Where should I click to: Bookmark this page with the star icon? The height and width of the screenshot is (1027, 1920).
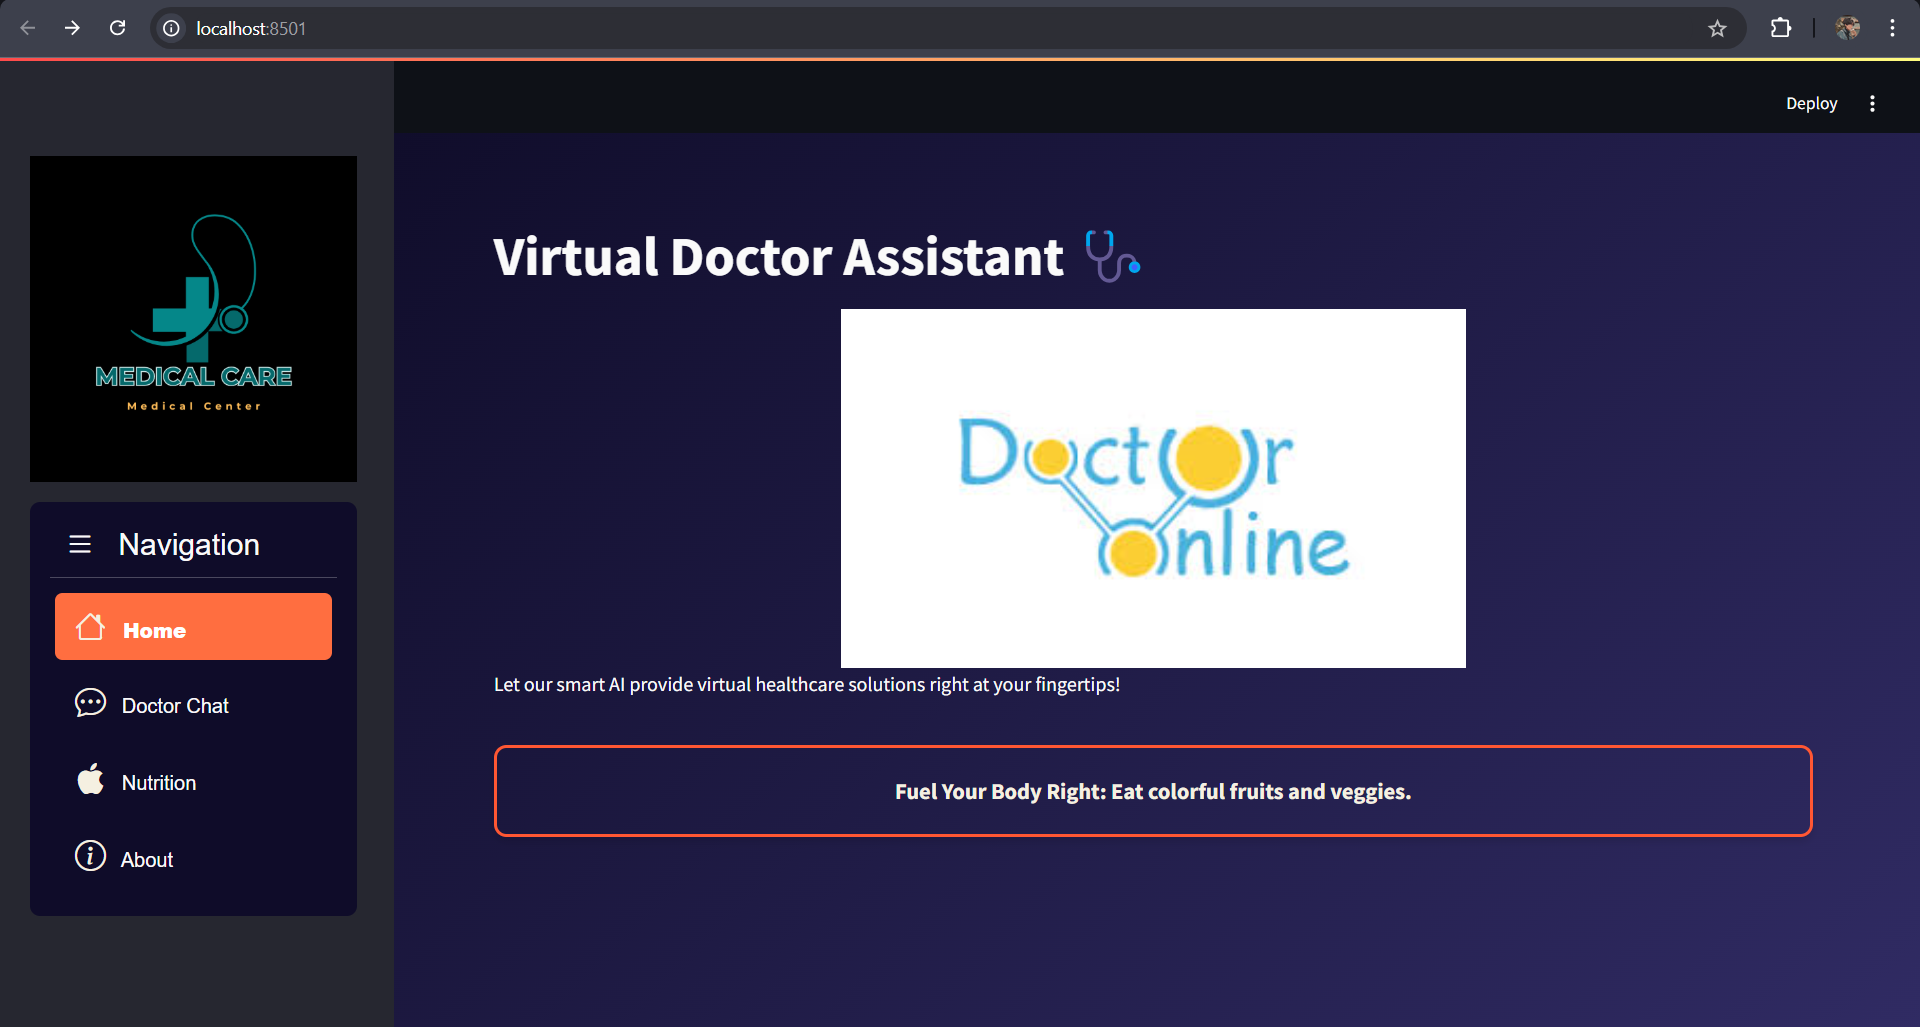coord(1717,29)
